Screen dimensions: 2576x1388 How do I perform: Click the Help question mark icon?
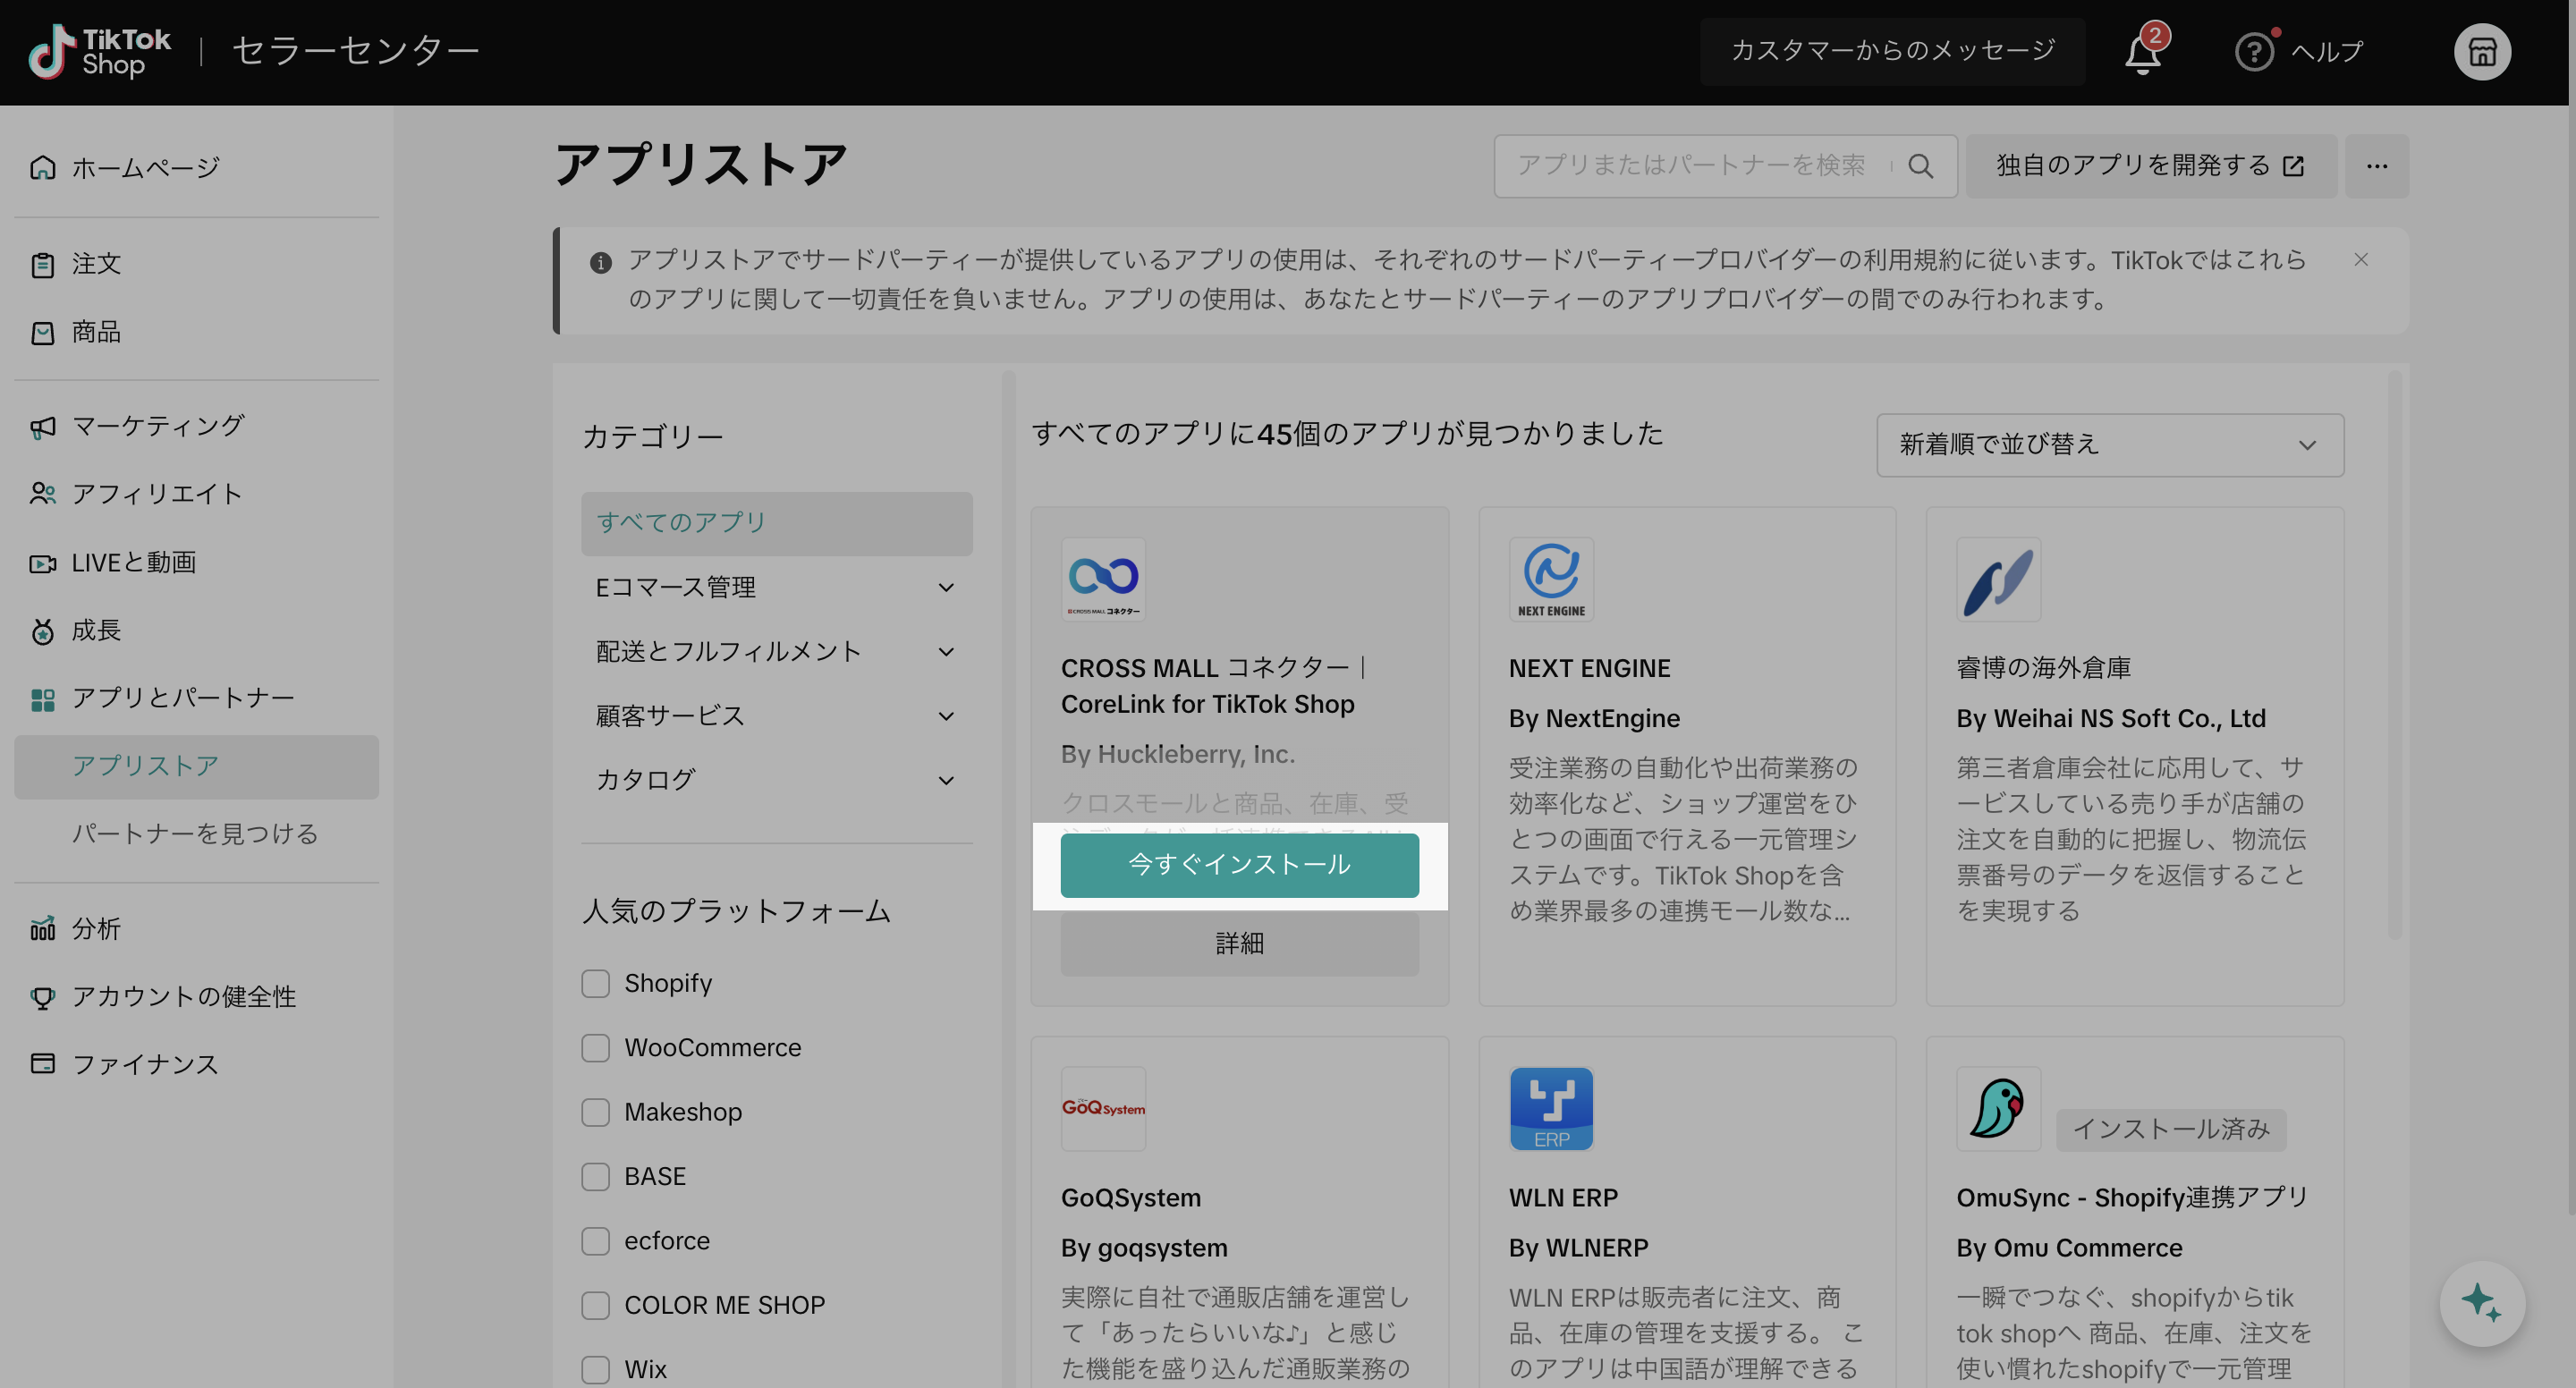point(2253,52)
